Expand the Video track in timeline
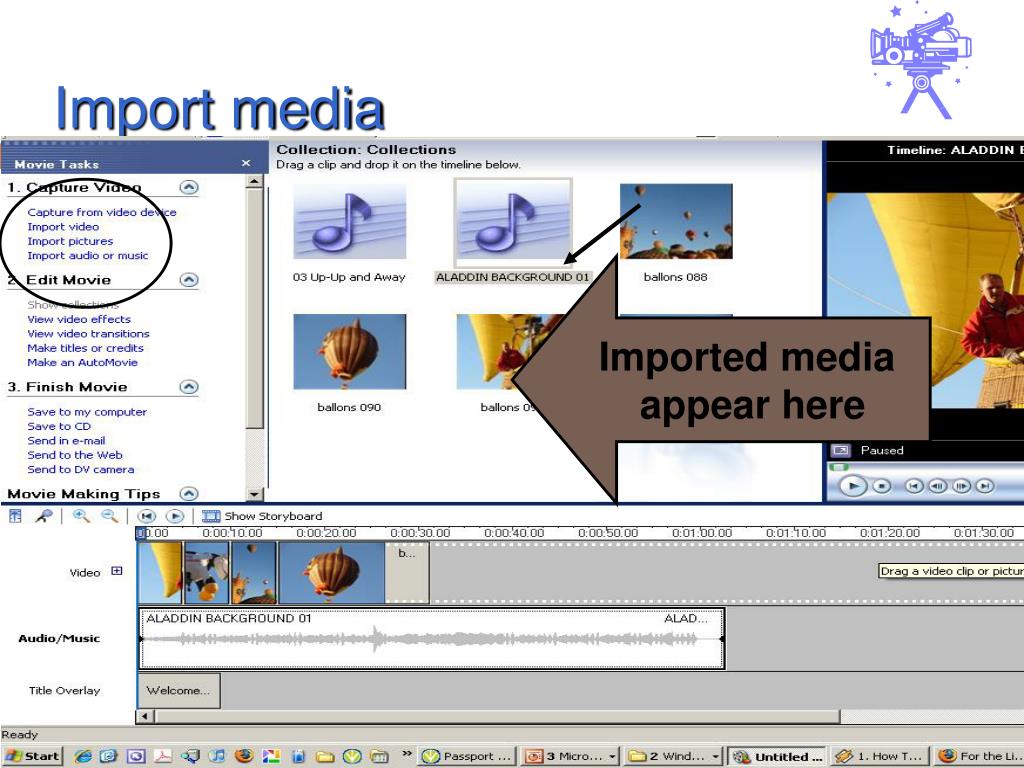This screenshot has width=1024, height=768. pyautogui.click(x=117, y=571)
